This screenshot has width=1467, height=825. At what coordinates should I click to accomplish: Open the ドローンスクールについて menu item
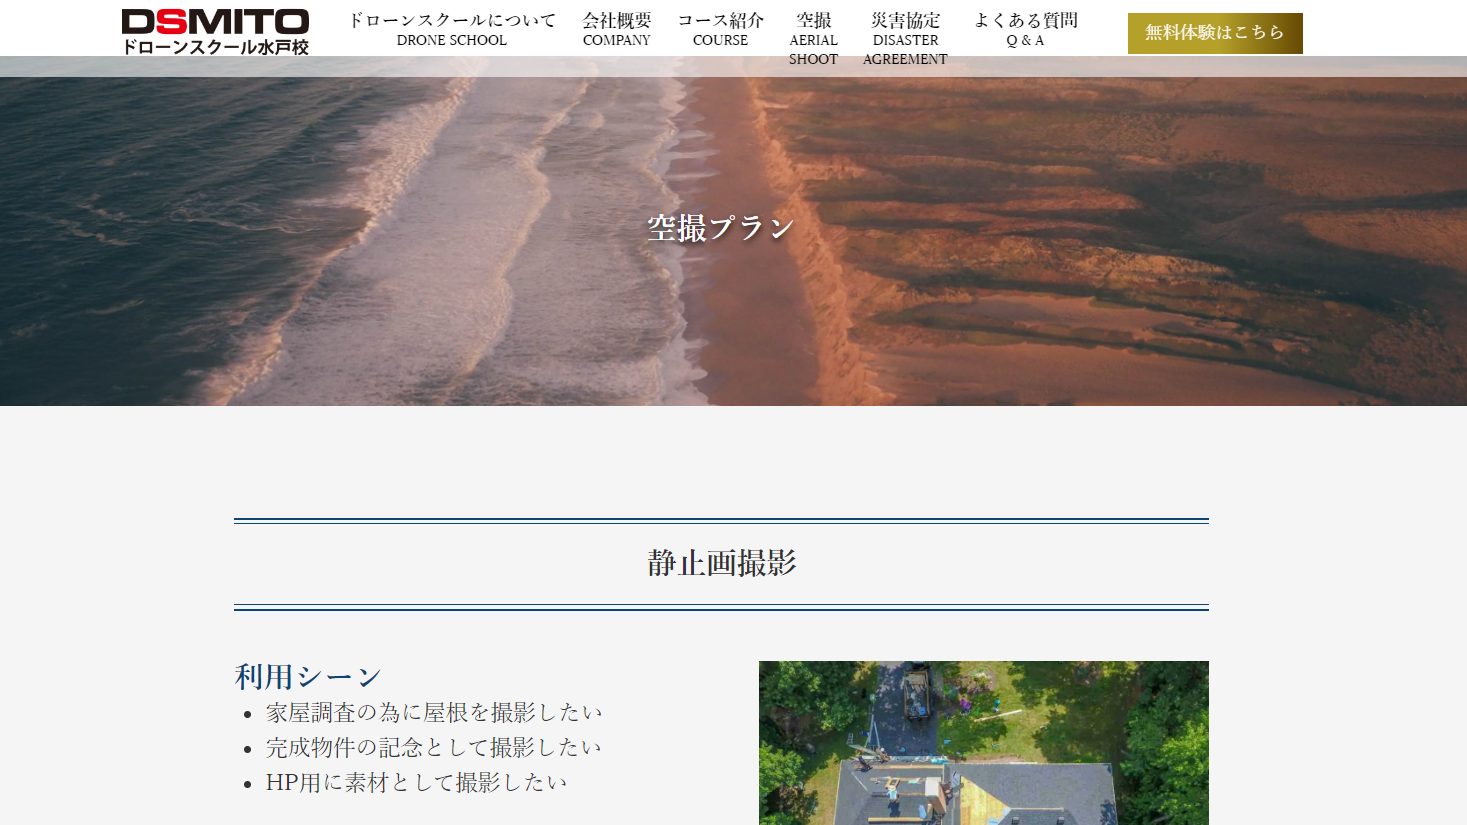coord(451,29)
